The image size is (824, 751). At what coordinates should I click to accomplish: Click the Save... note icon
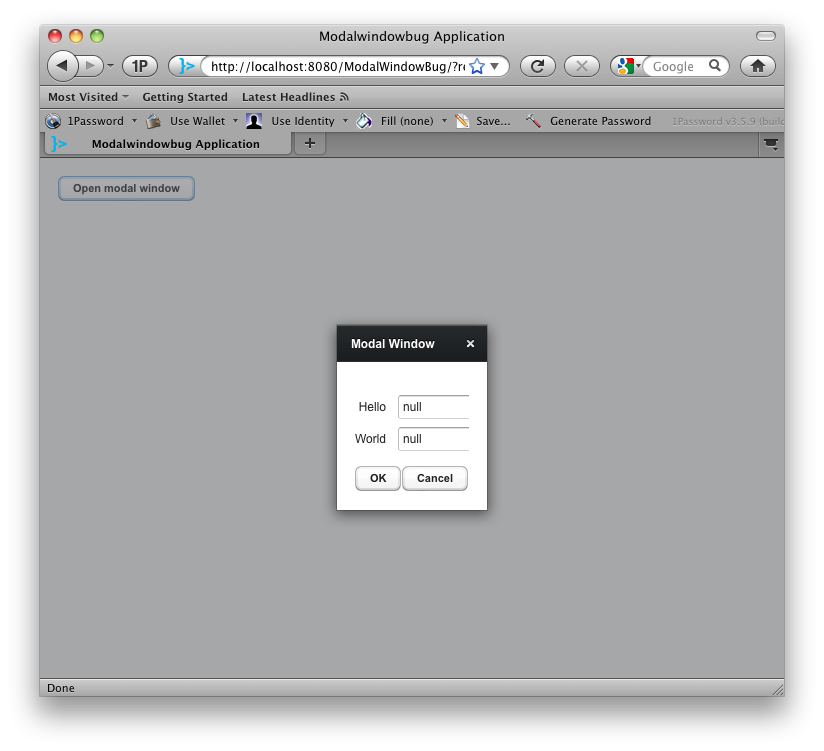(x=461, y=120)
